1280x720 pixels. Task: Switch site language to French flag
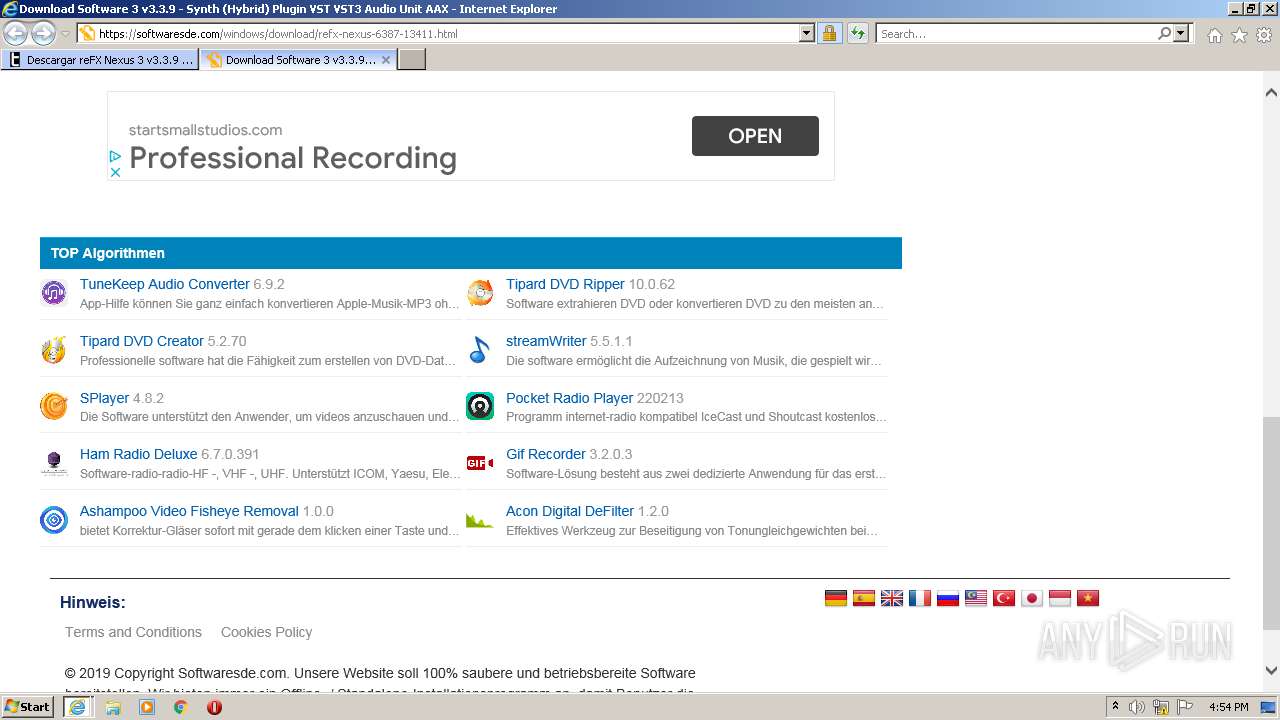920,598
